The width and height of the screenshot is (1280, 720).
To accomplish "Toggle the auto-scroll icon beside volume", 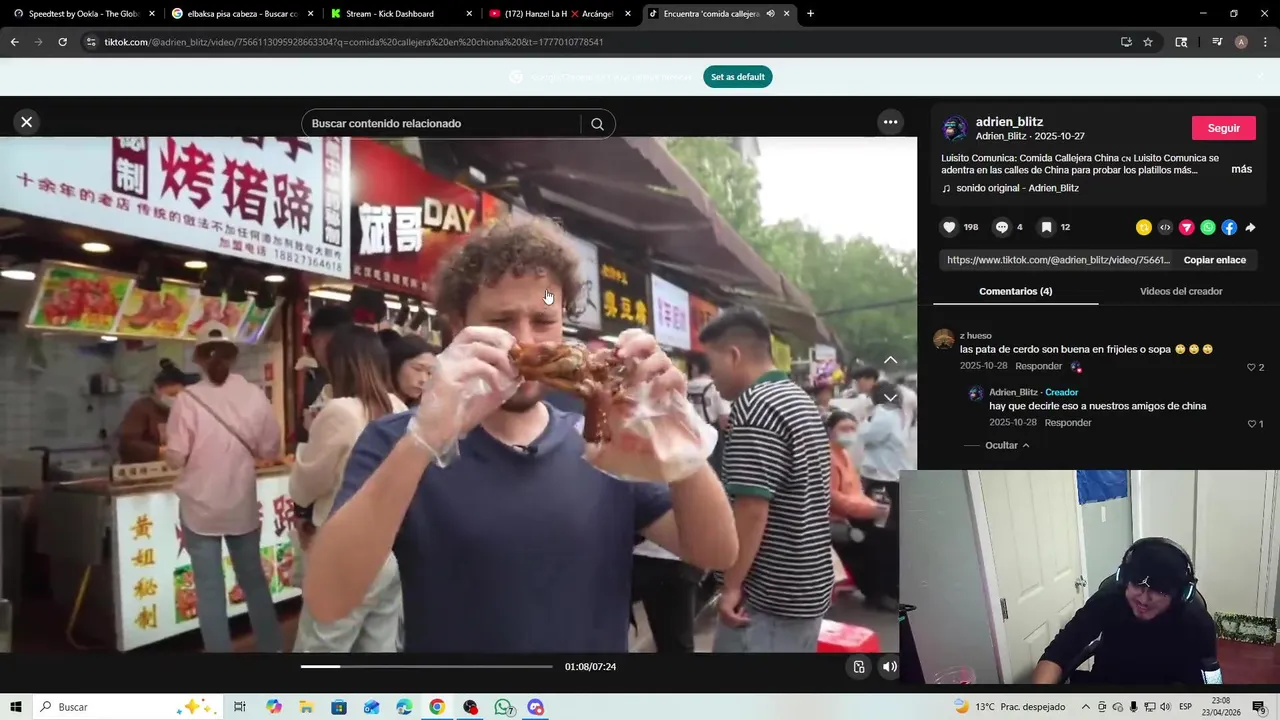I will pos(859,667).
